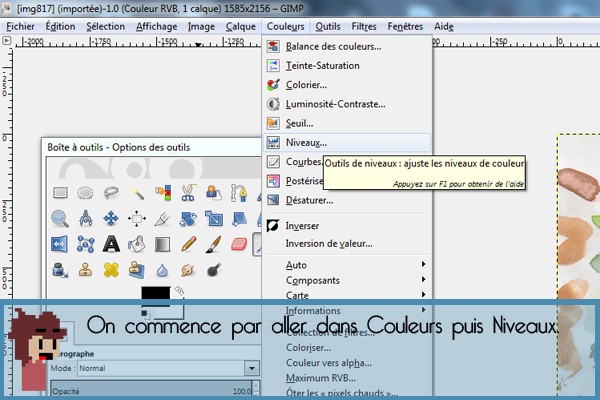Open the Mode dropdown showing Normal
This screenshot has height=400, width=600.
[169, 368]
